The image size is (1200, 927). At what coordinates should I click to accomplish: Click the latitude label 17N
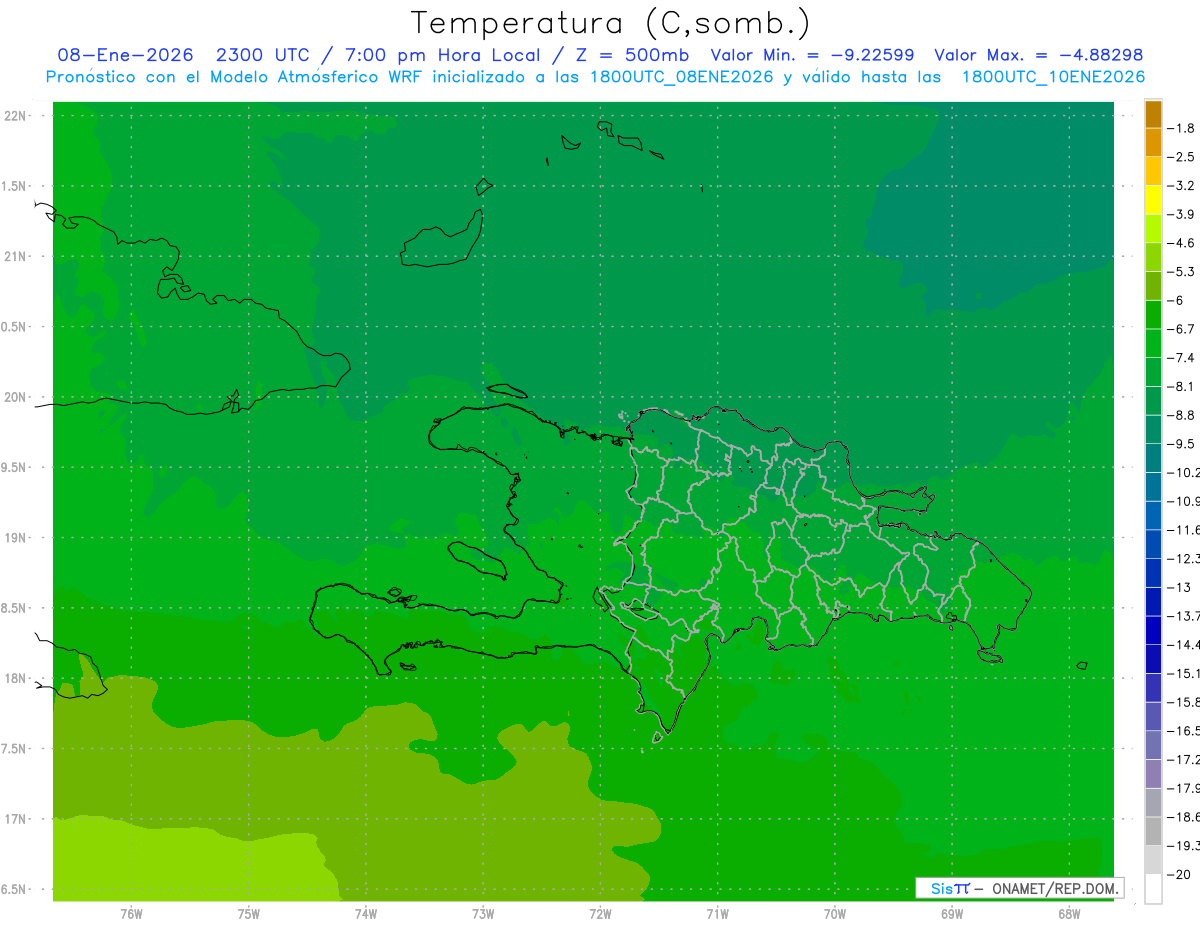coord(16,819)
